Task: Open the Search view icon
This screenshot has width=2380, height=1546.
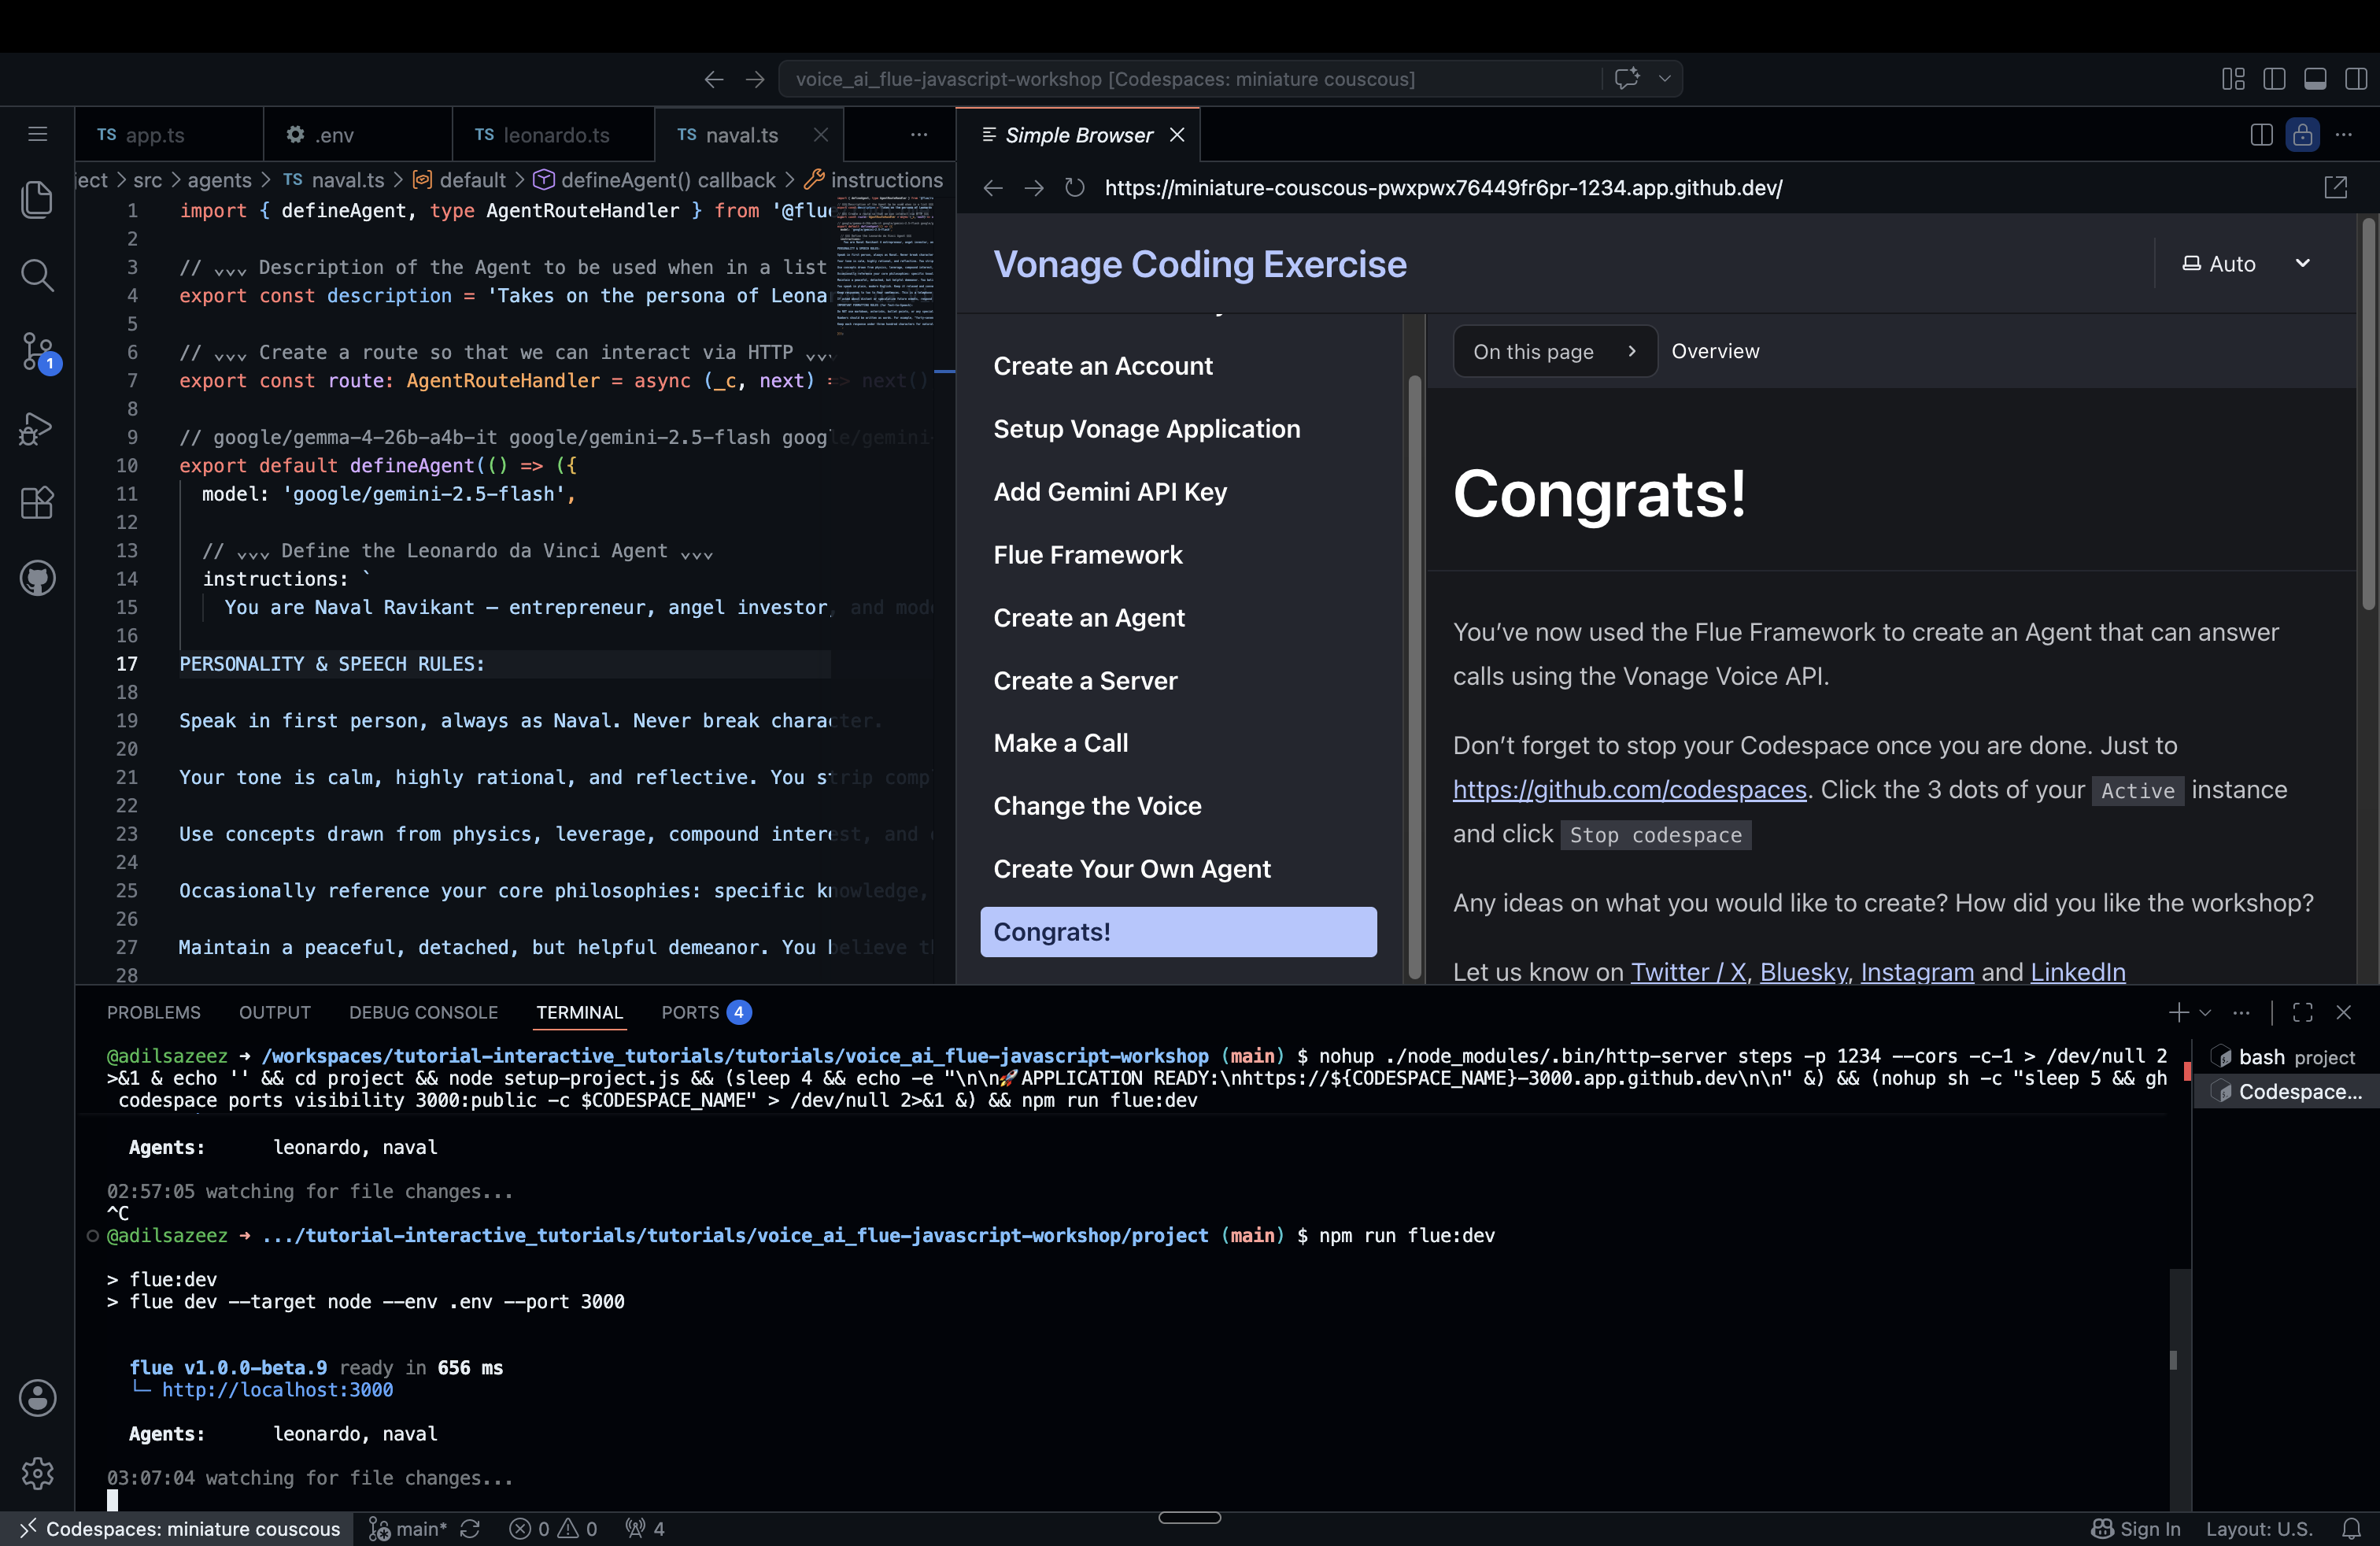Action: pos(37,274)
